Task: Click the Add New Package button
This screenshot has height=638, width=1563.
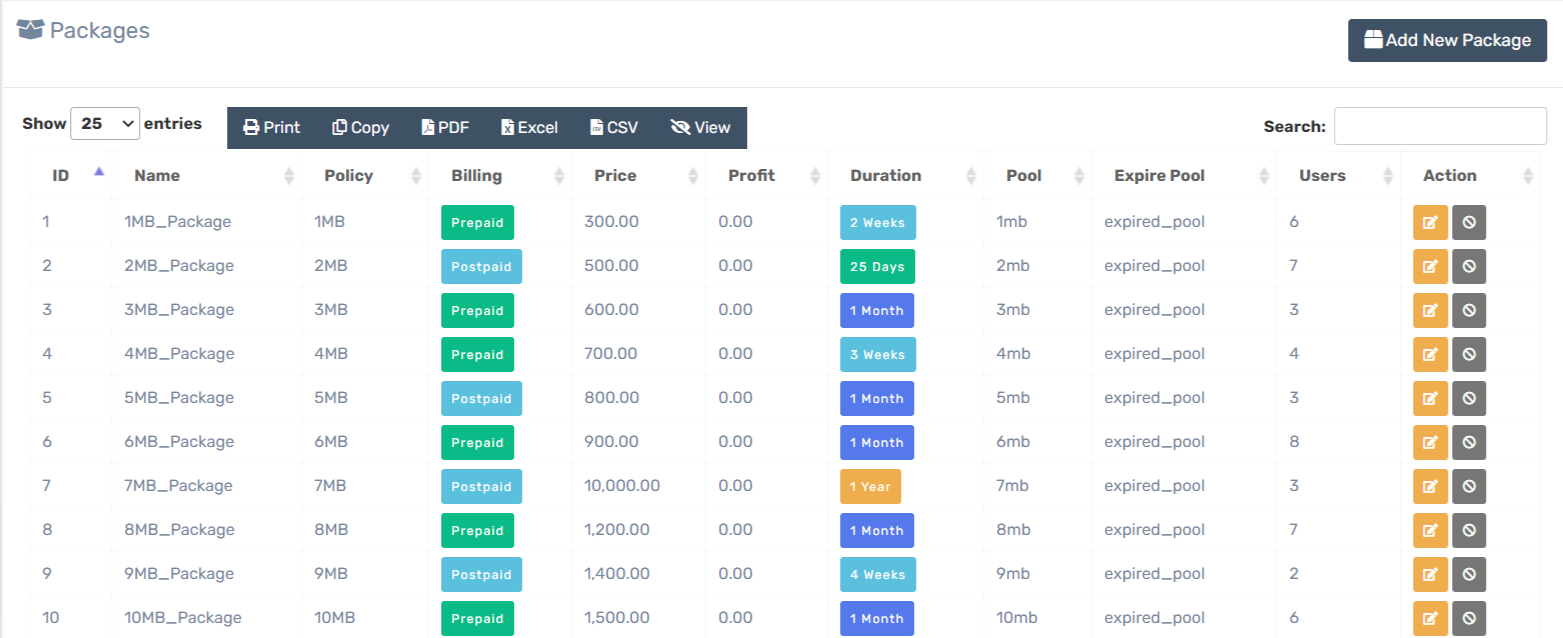Action: (x=1447, y=41)
